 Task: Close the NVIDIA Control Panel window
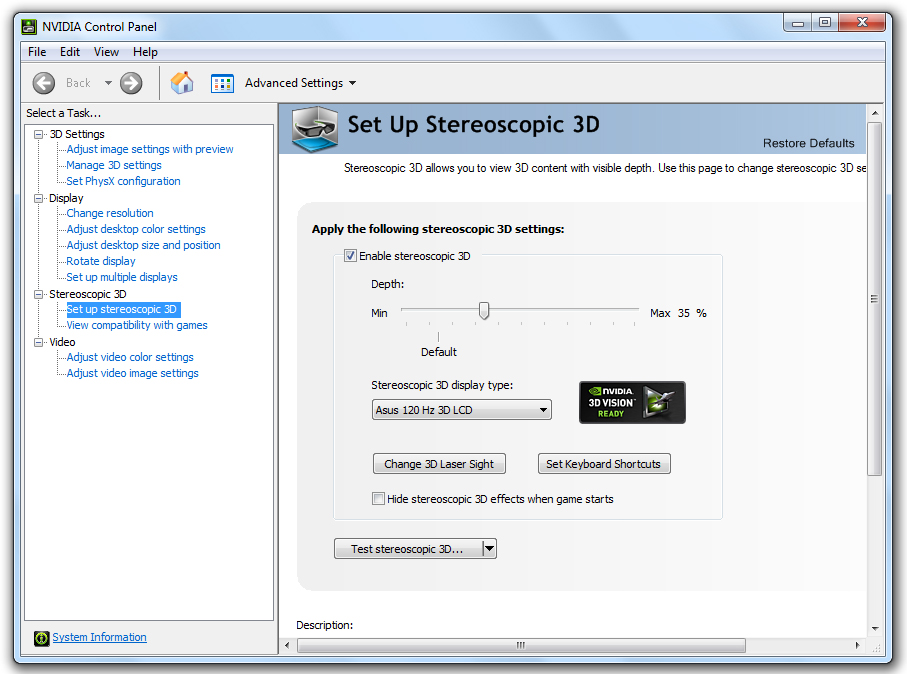(x=862, y=23)
